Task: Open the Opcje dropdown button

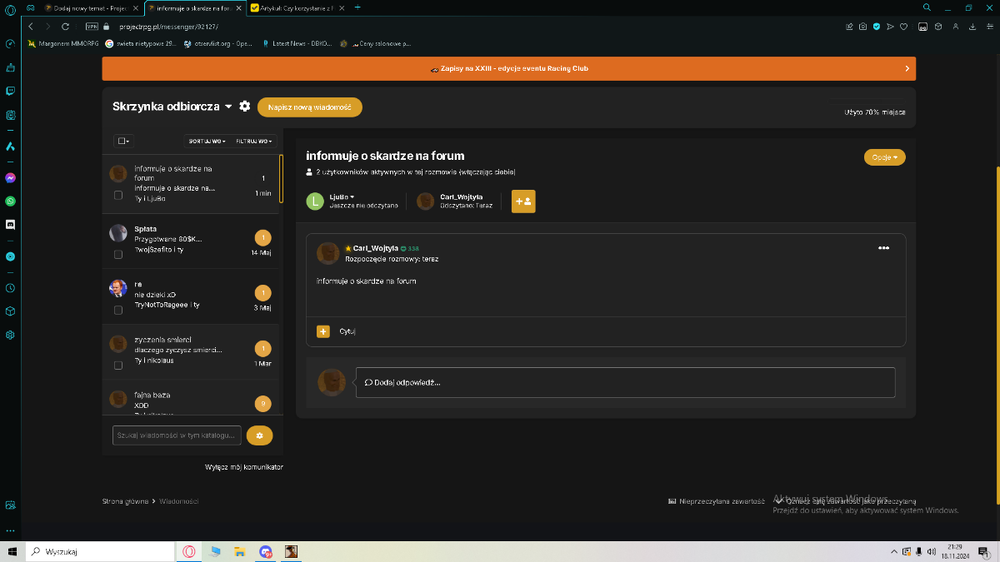Action: [x=885, y=158]
